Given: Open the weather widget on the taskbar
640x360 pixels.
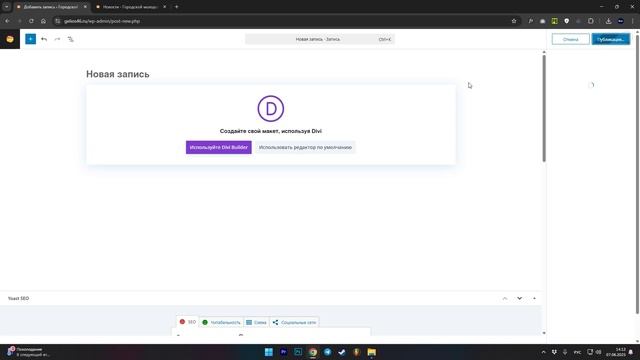Looking at the screenshot, I should (28, 352).
